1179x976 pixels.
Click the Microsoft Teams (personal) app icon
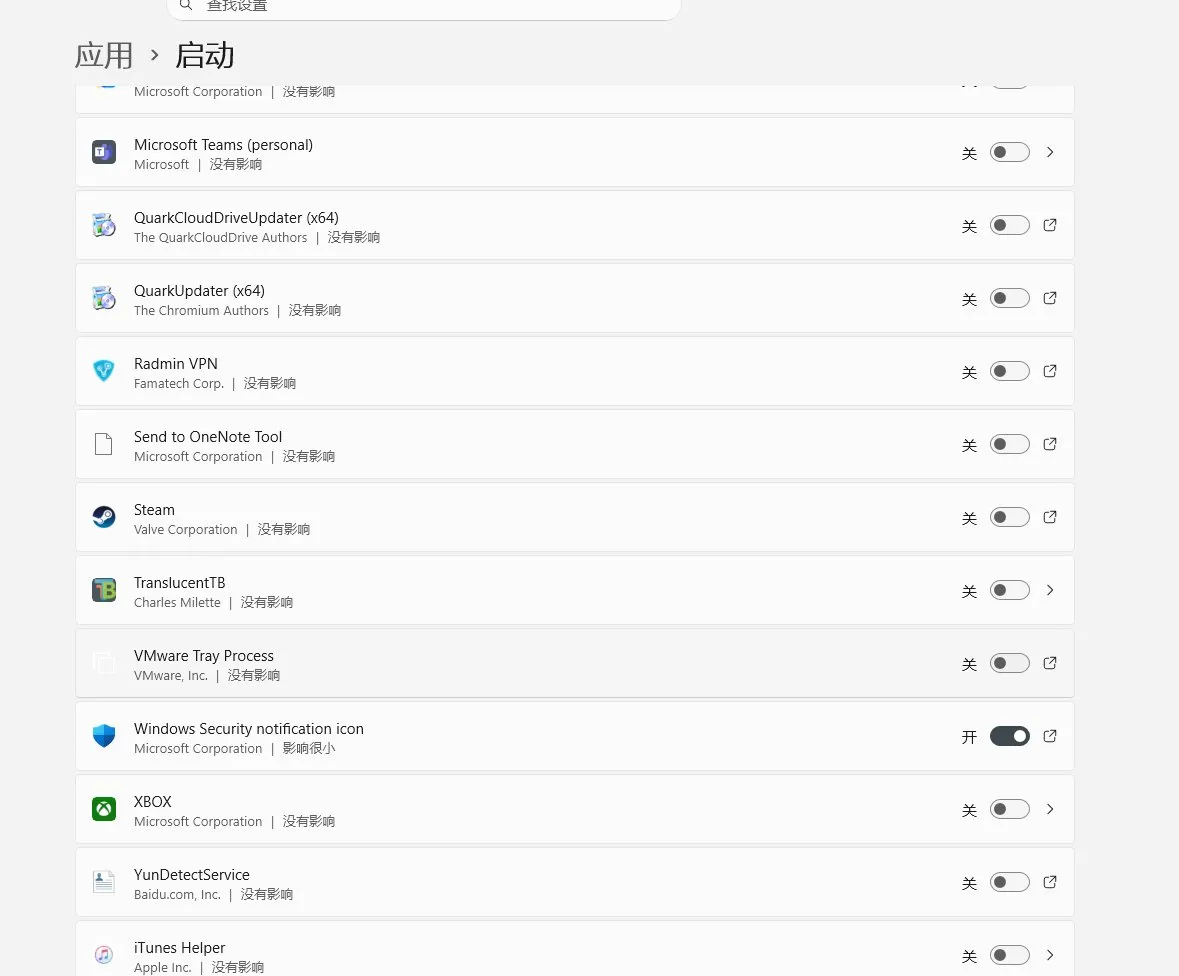pos(104,152)
